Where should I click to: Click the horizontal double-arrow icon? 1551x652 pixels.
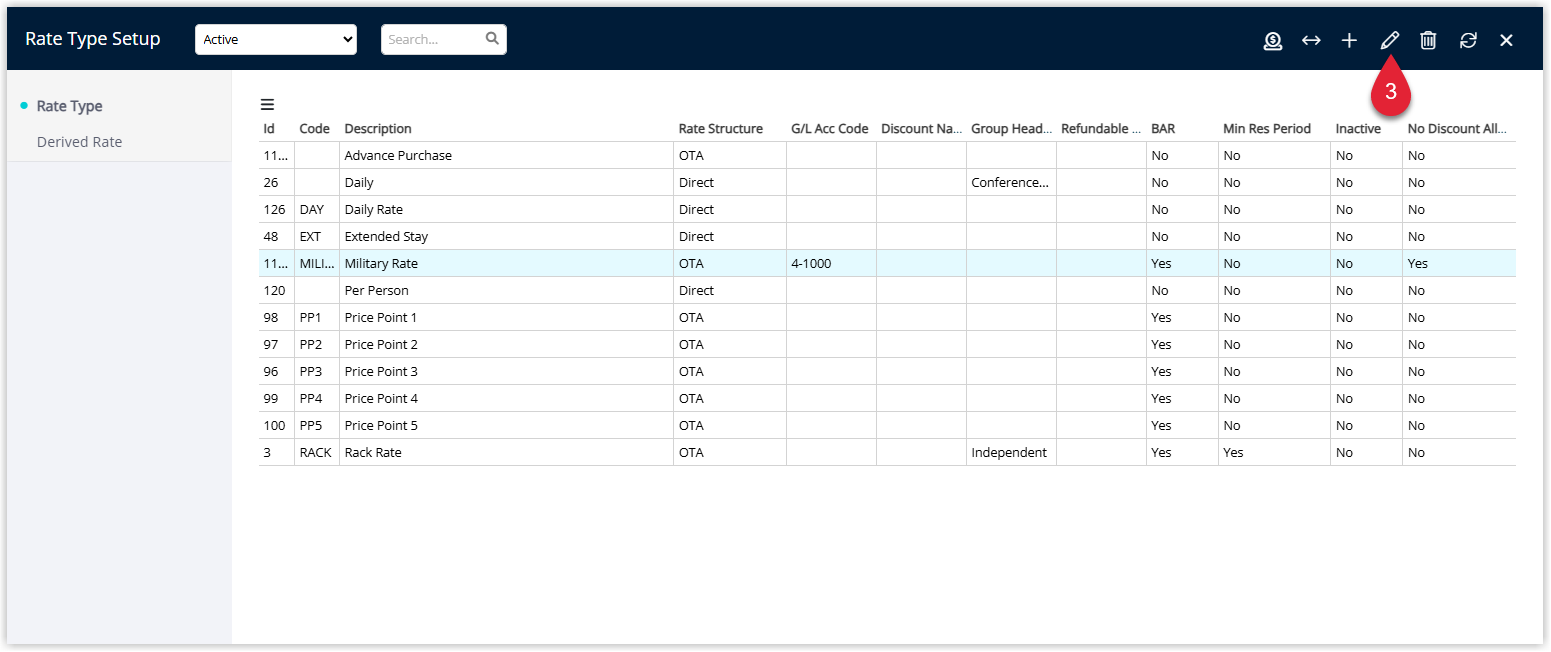click(x=1311, y=40)
